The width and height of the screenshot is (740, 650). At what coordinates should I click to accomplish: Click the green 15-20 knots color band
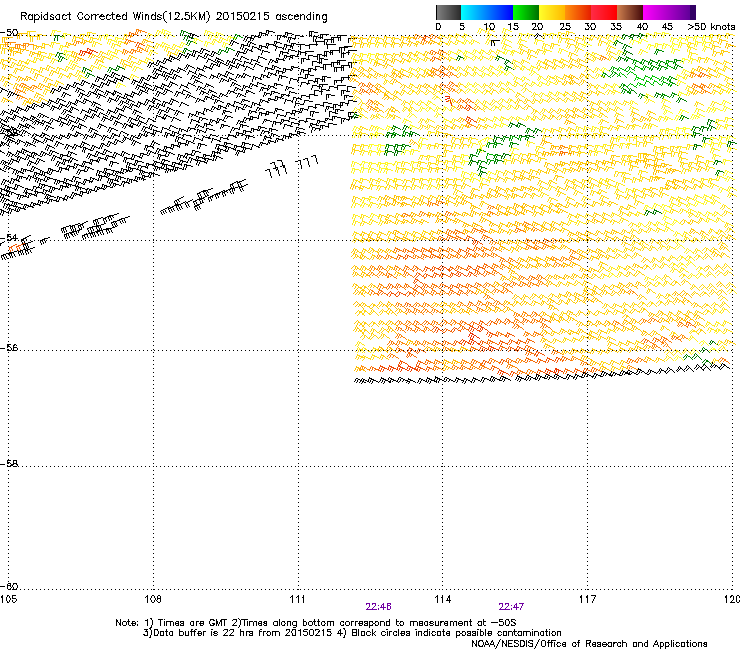tap(526, 12)
